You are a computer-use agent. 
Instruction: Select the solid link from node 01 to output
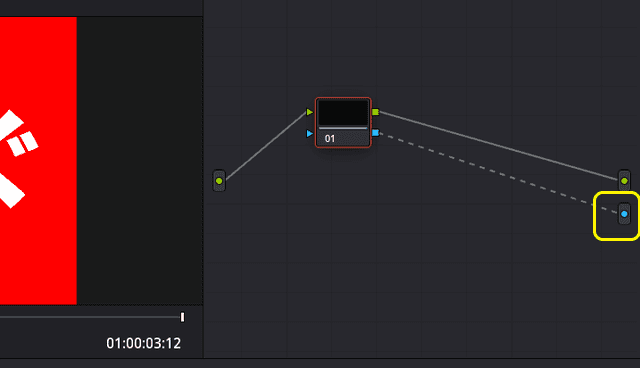(498, 145)
